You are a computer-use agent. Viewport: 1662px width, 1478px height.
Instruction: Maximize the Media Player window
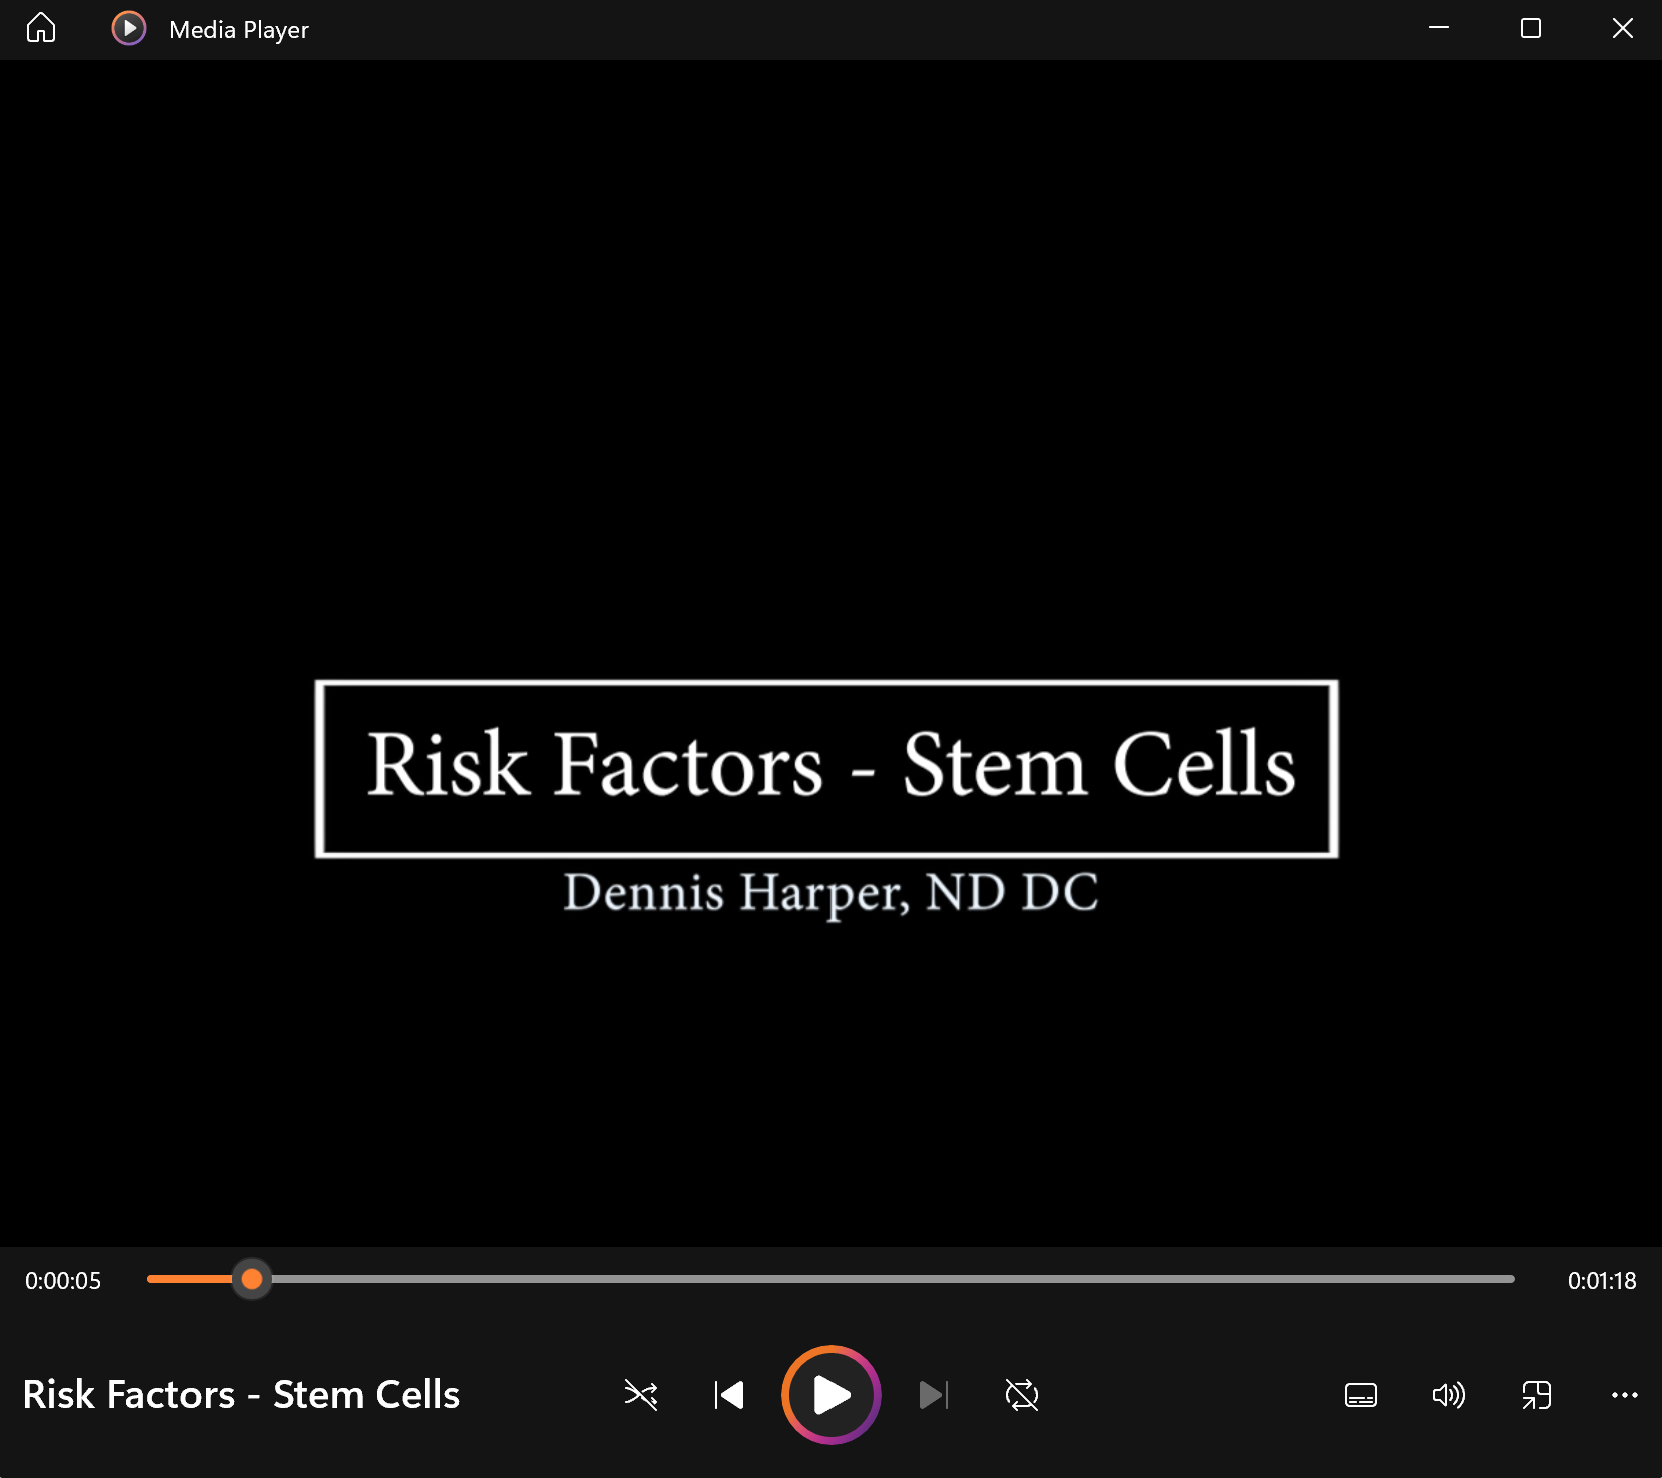[x=1529, y=28]
